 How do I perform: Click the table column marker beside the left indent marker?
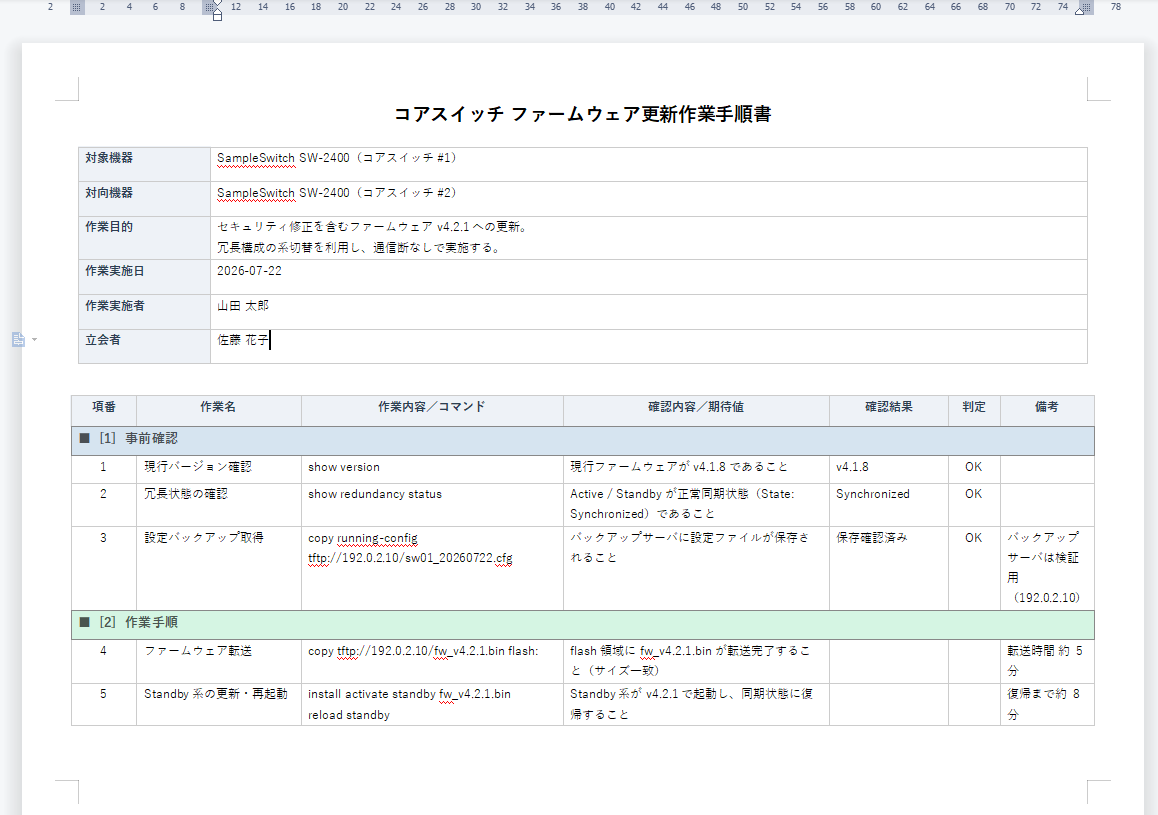(209, 7)
